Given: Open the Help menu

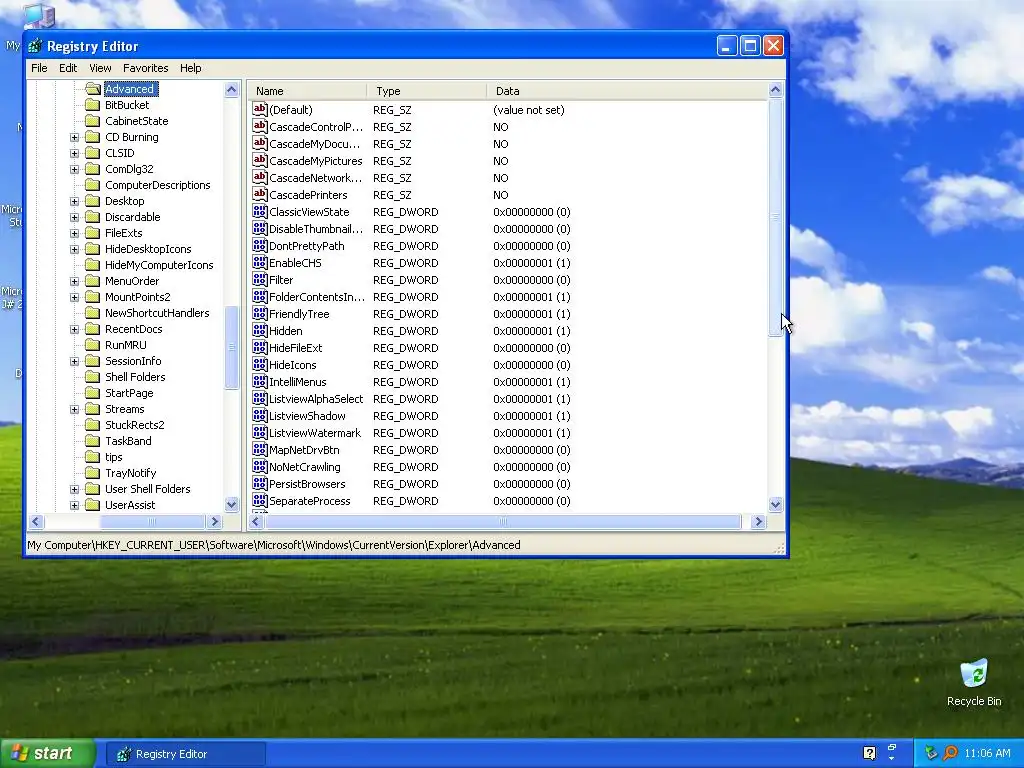Looking at the screenshot, I should [x=191, y=68].
